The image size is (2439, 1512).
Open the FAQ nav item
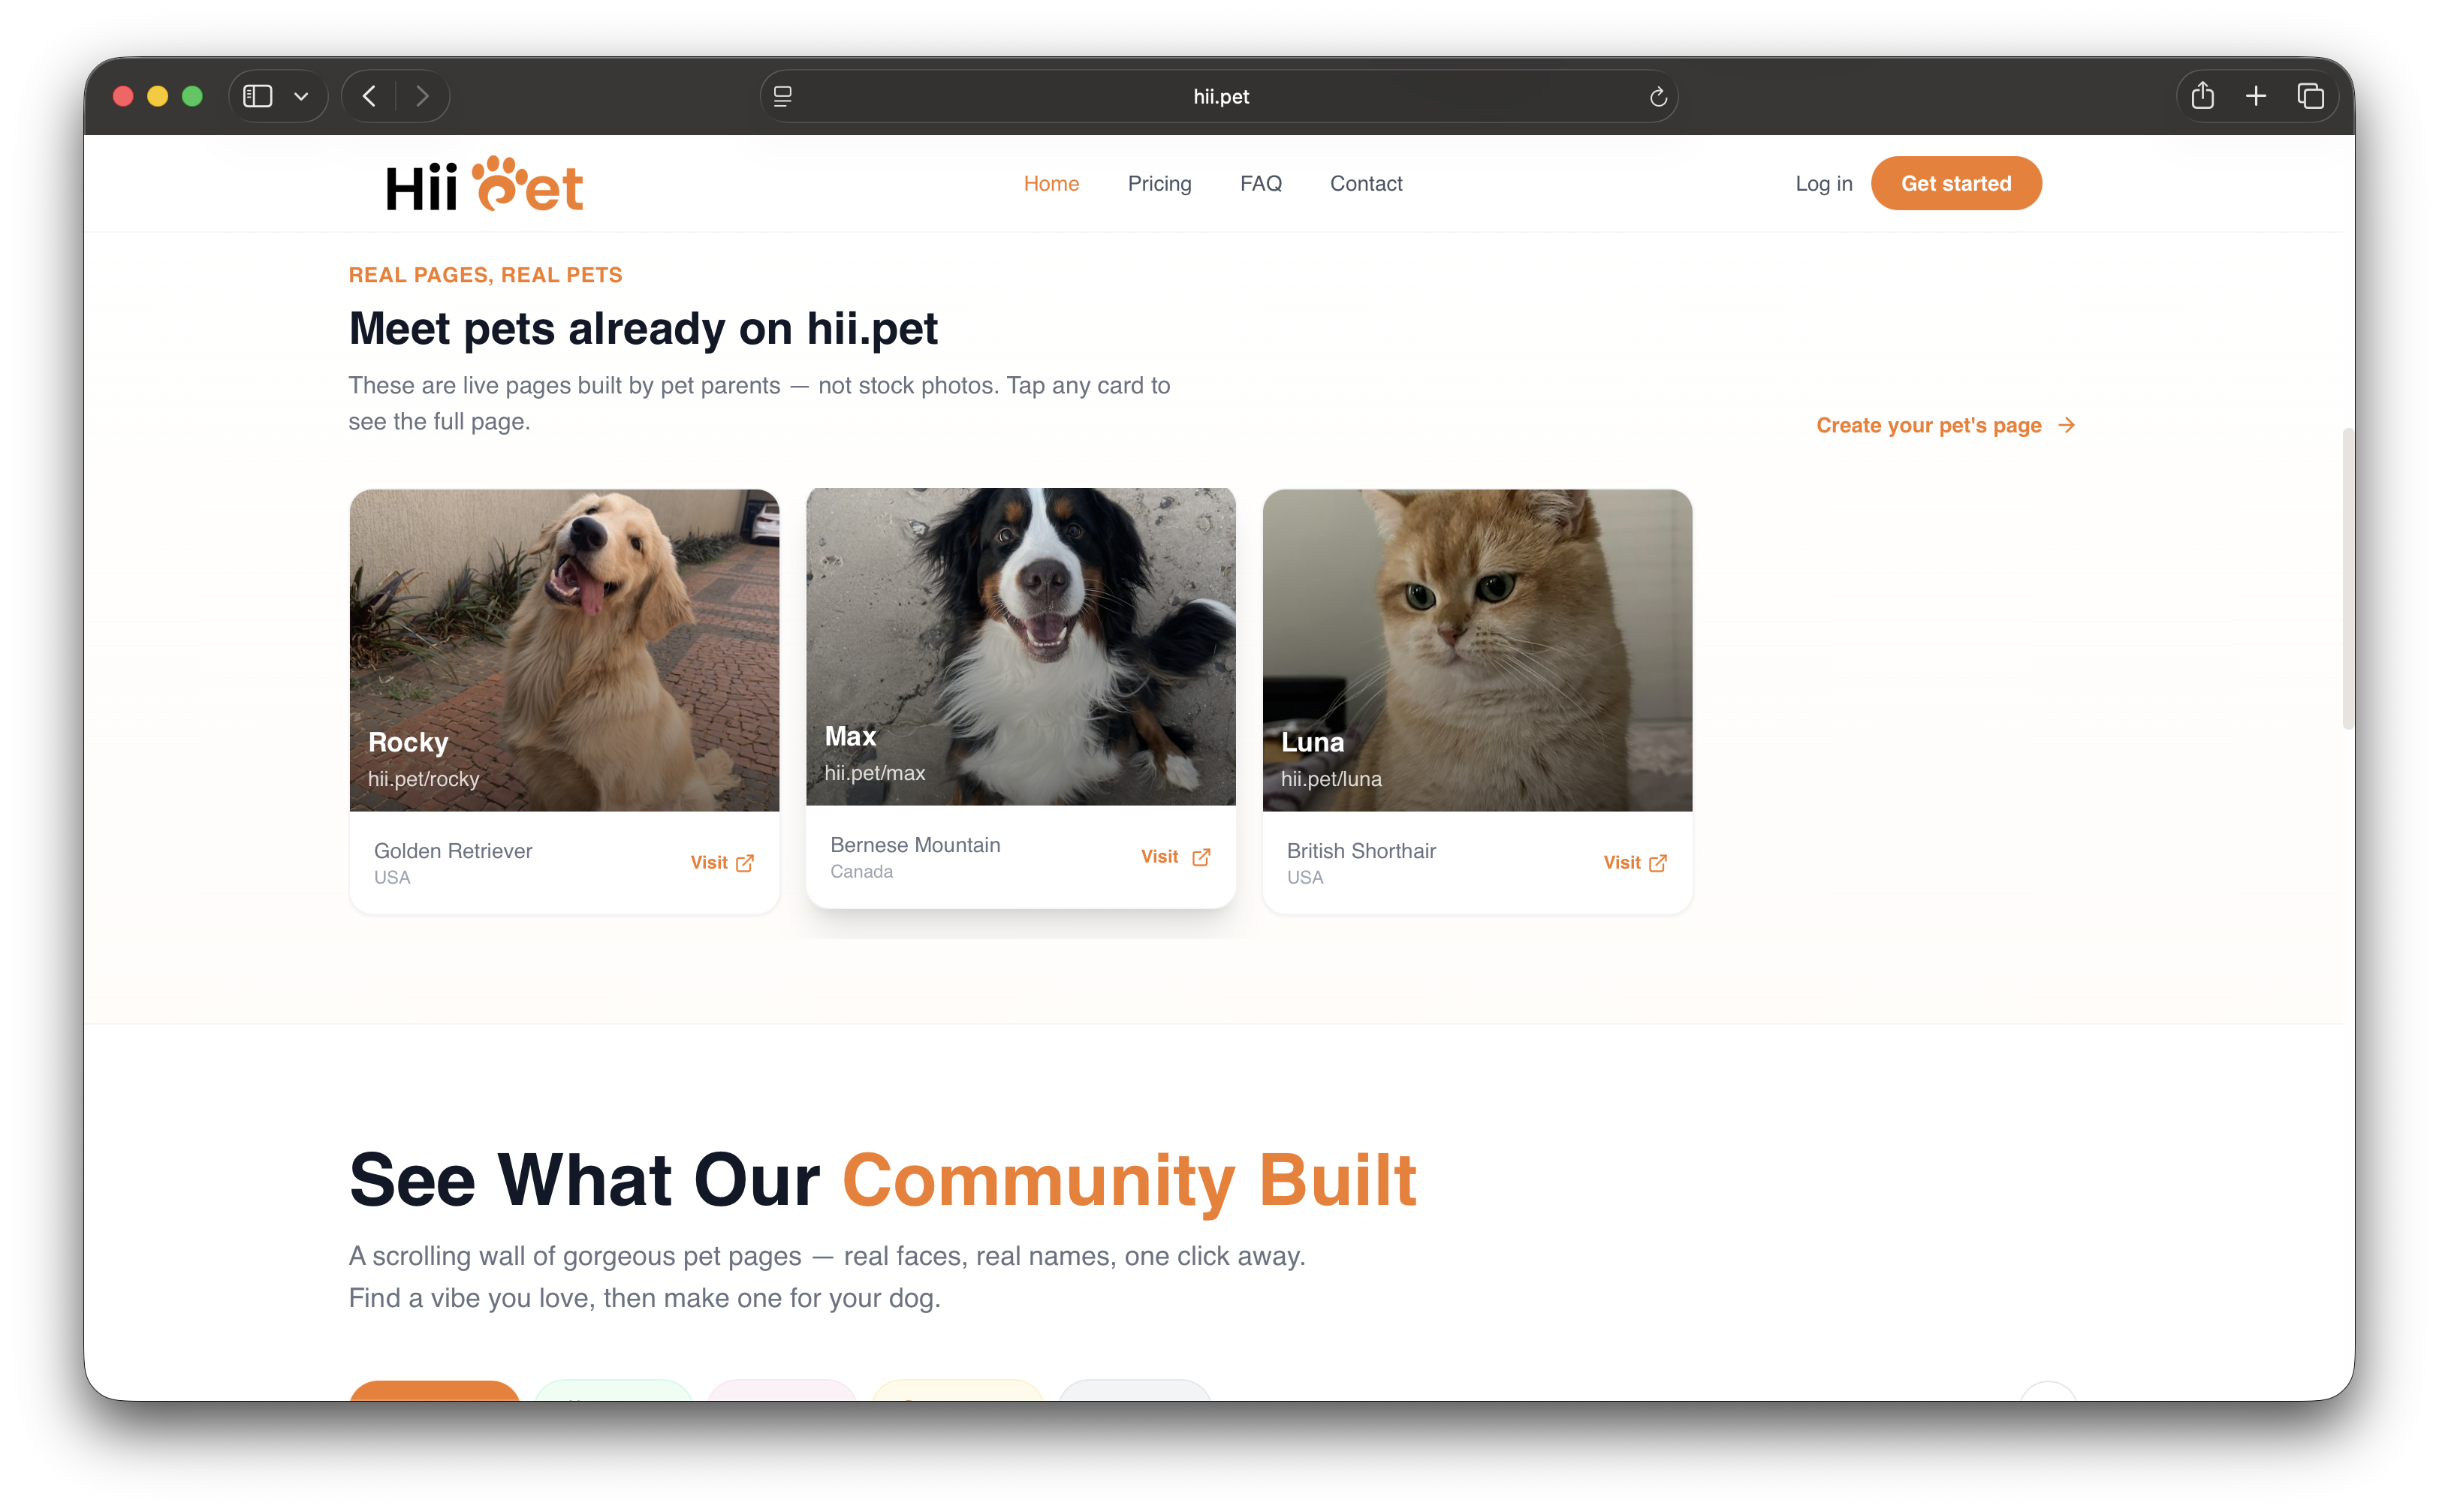coord(1260,183)
